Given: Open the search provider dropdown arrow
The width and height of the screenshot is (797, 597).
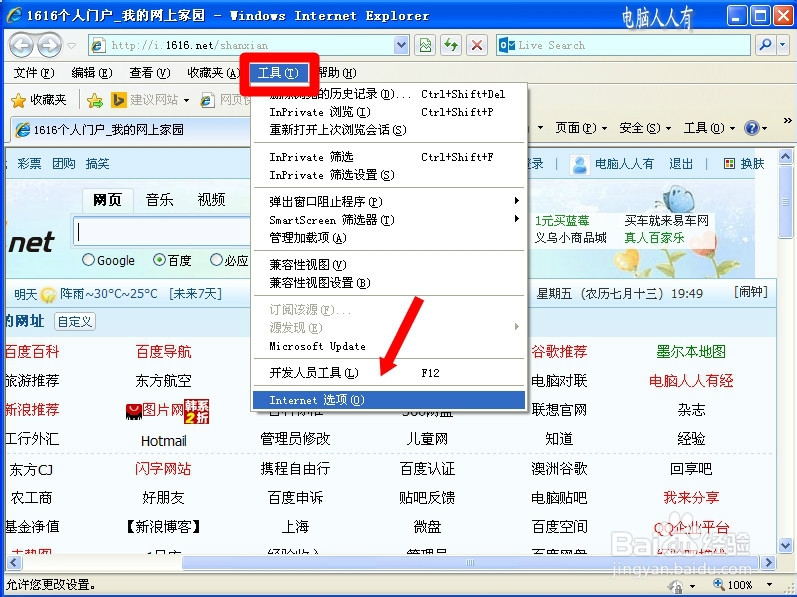Looking at the screenshot, I should [x=783, y=45].
